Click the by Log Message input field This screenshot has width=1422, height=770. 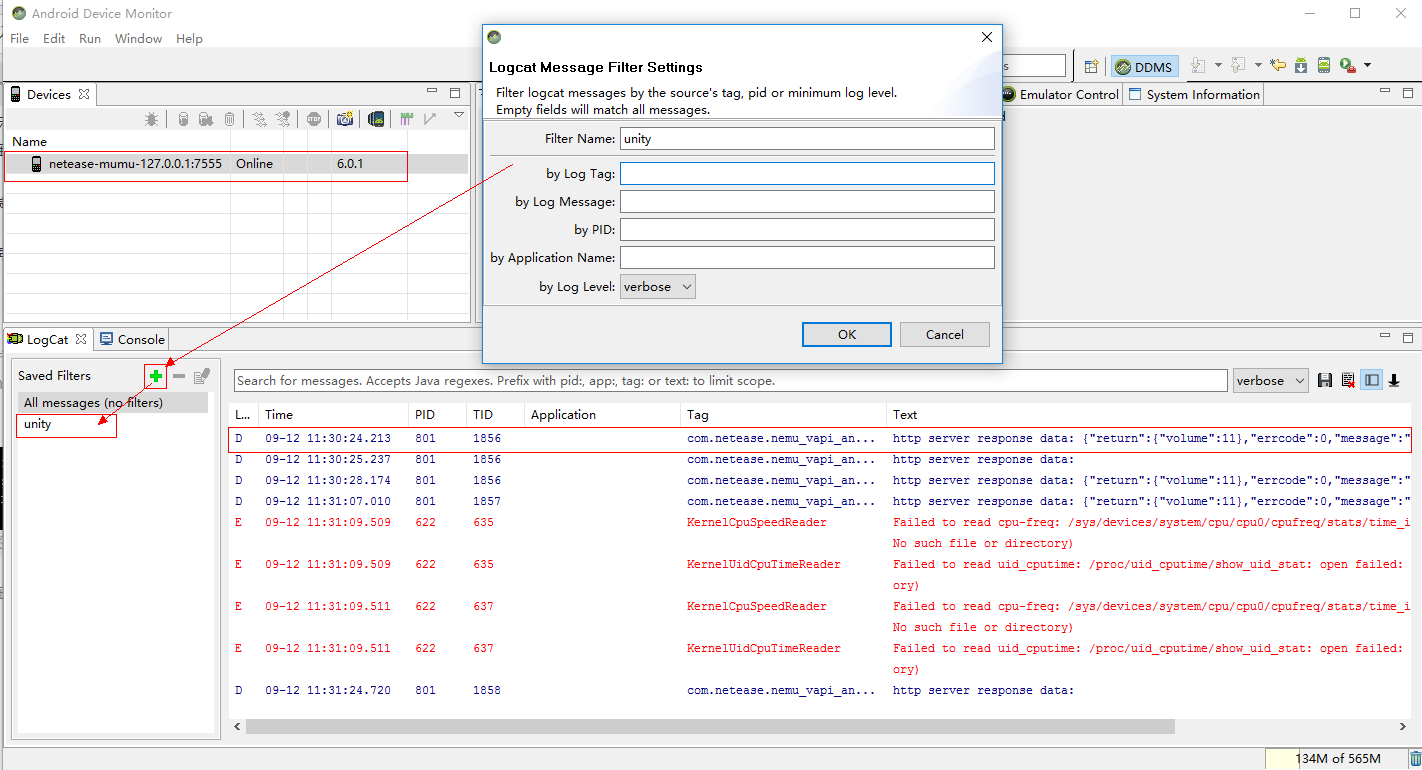807,201
